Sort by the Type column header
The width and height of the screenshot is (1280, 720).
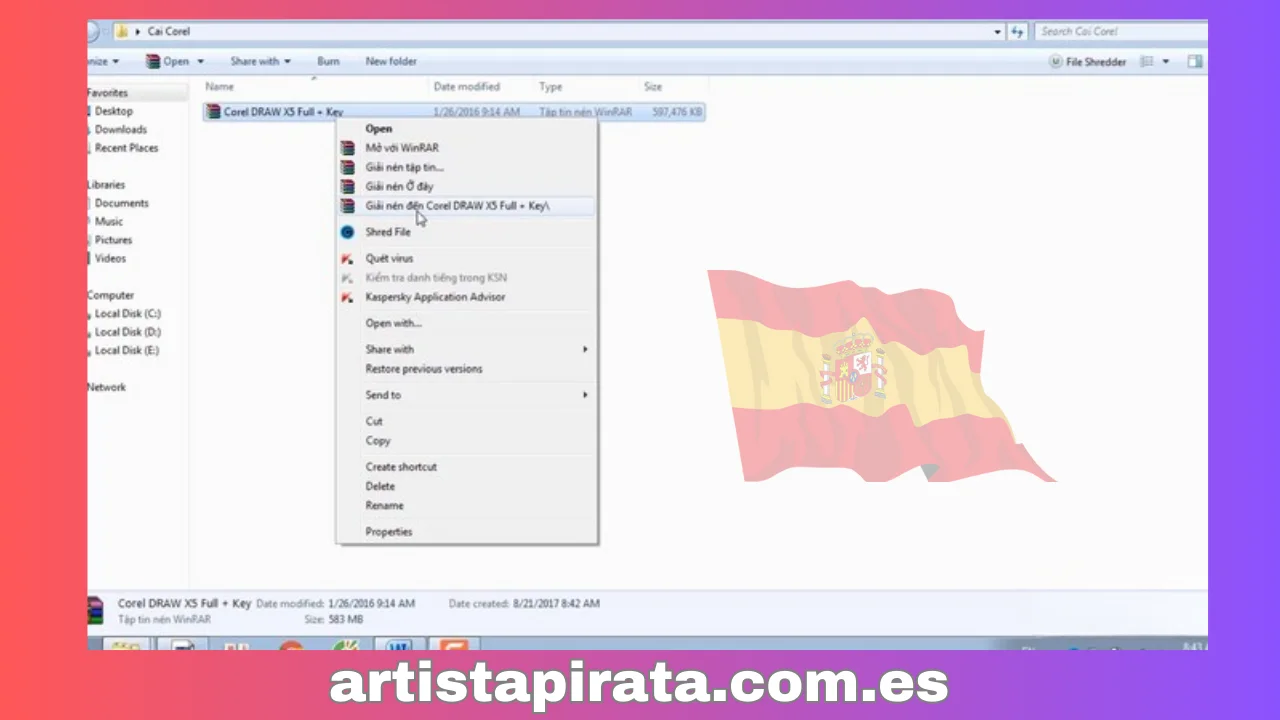click(550, 87)
